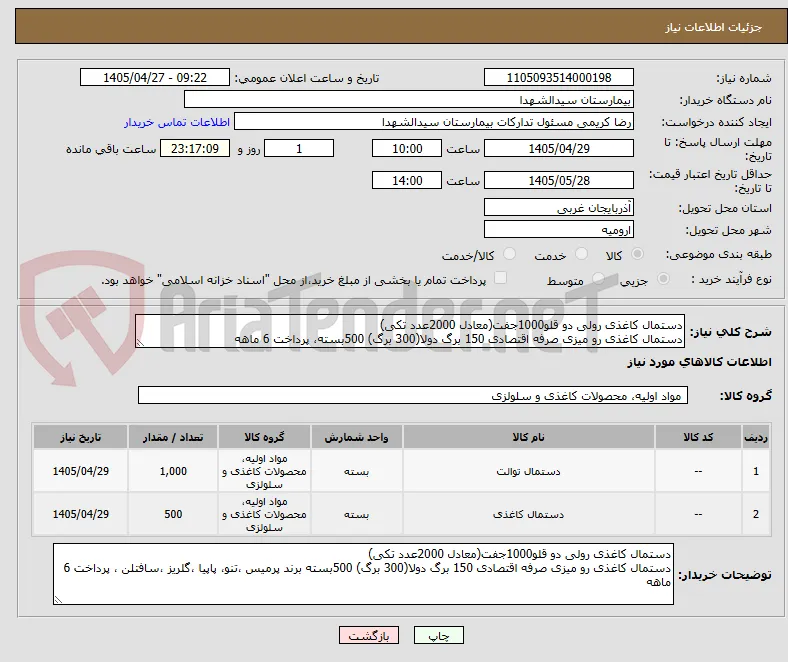The width and height of the screenshot is (788, 662).
Task: Click the گروه کالا column header
Action: click(264, 437)
